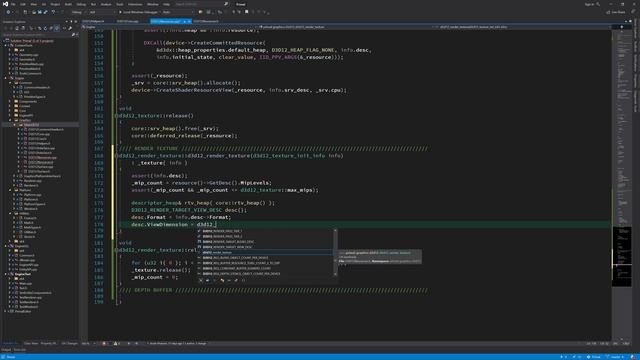The height and width of the screenshot is (360, 640).
Task: Expand the PrimalEditor project node
Action: tap(6, 311)
